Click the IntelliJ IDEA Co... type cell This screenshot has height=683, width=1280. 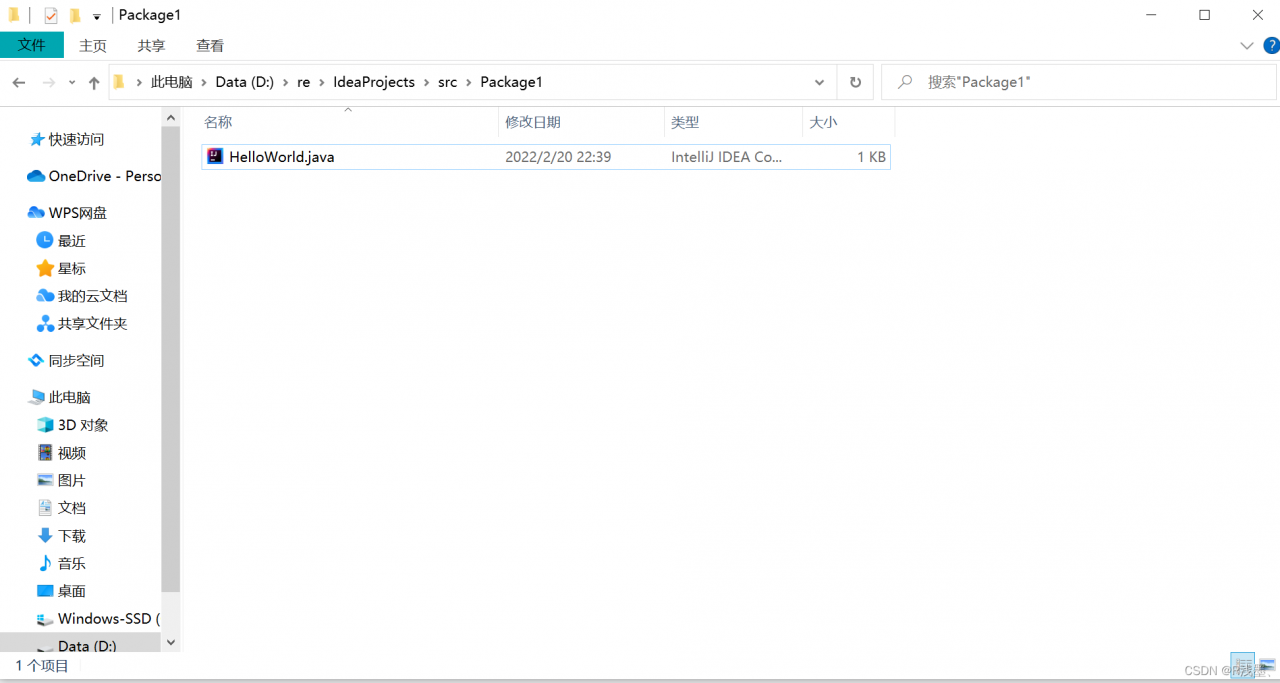tap(727, 157)
